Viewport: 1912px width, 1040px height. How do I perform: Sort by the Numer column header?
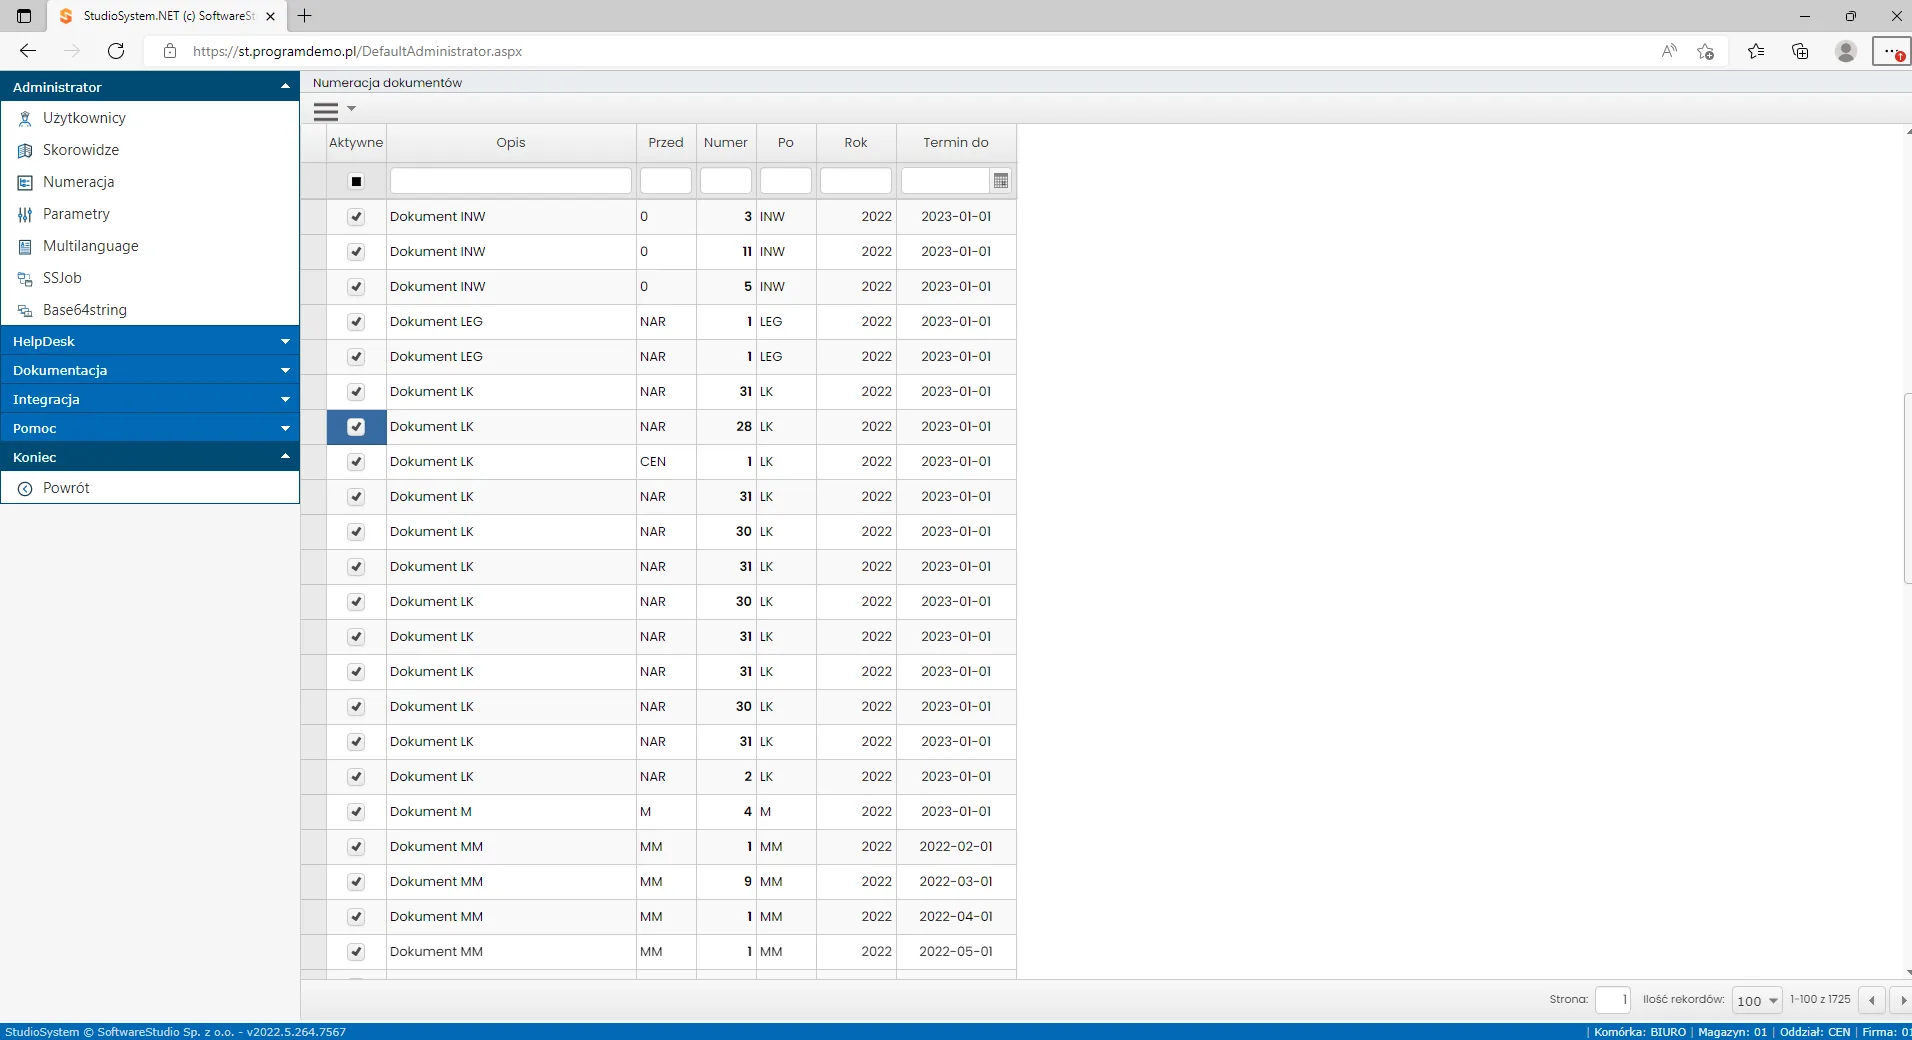coord(726,142)
